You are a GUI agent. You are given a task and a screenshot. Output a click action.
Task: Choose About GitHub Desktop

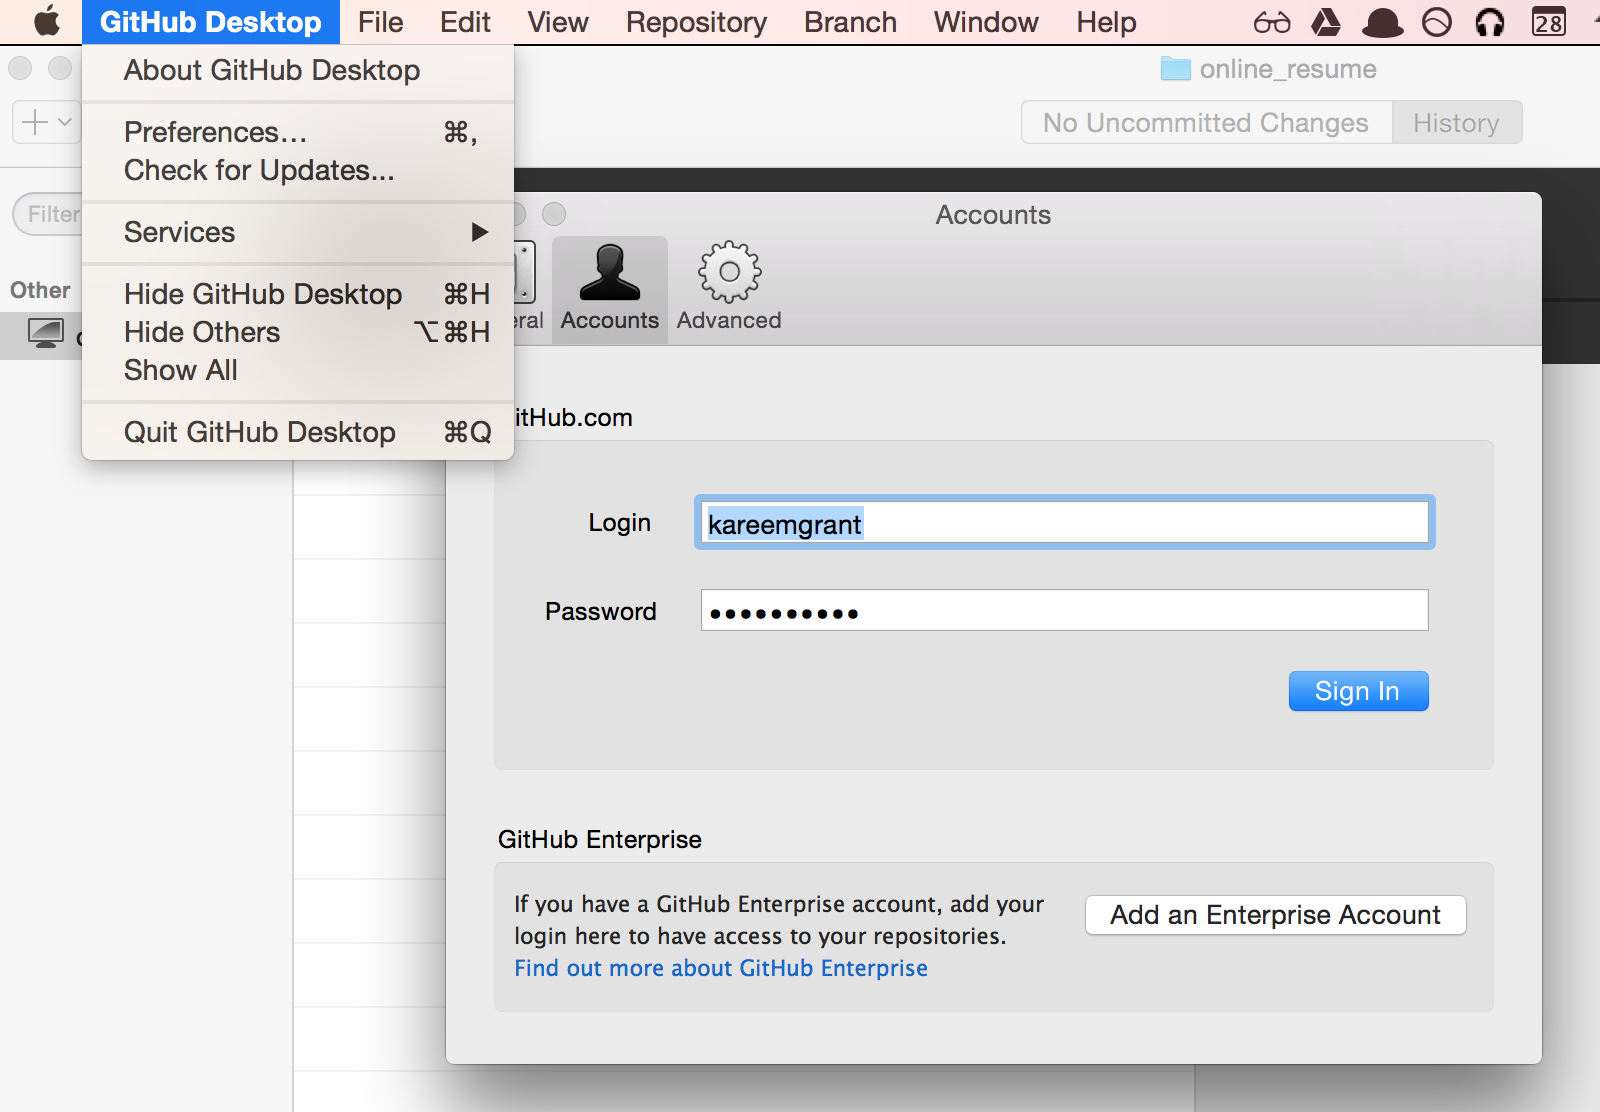click(x=298, y=70)
